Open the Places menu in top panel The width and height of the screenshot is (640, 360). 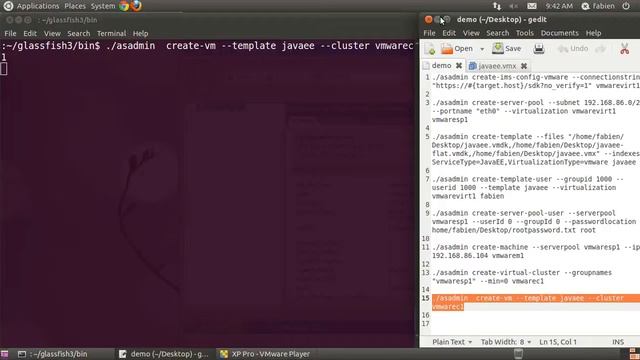75,6
